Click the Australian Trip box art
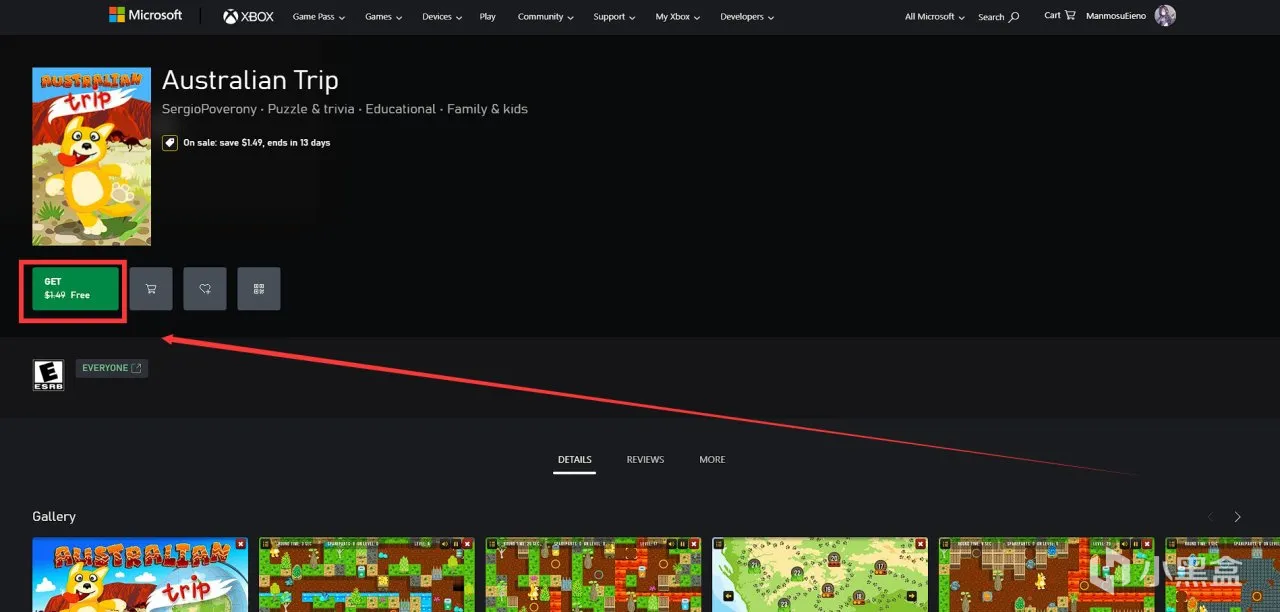1280x612 pixels. click(x=91, y=157)
